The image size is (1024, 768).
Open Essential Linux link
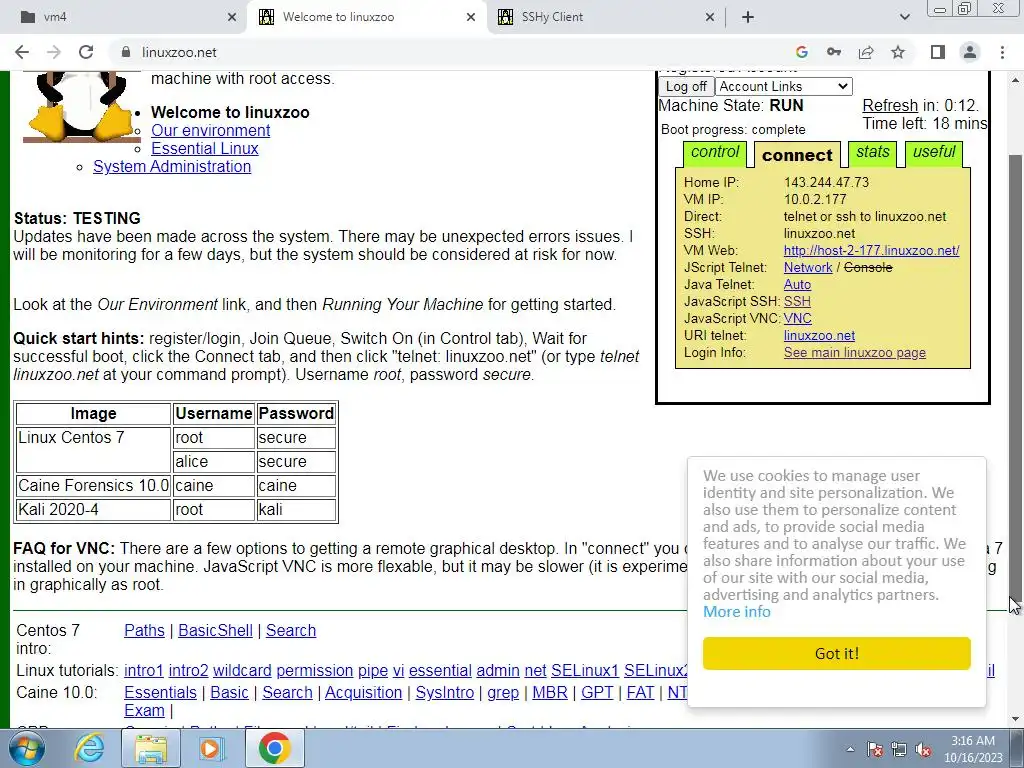pyautogui.click(x=204, y=148)
